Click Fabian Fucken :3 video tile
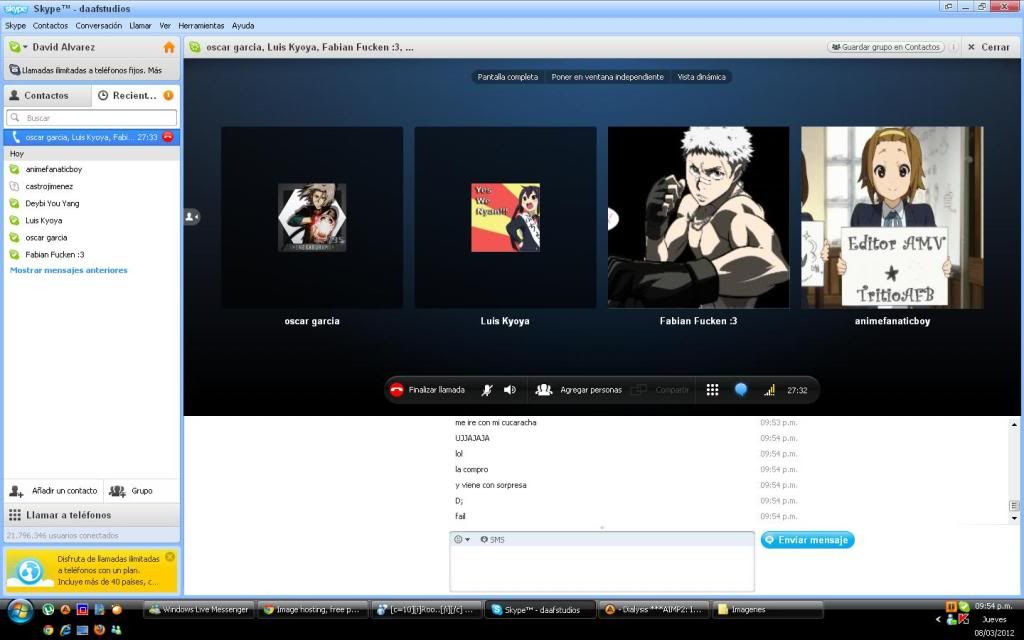Screen dimensions: 1024x640 (698, 217)
